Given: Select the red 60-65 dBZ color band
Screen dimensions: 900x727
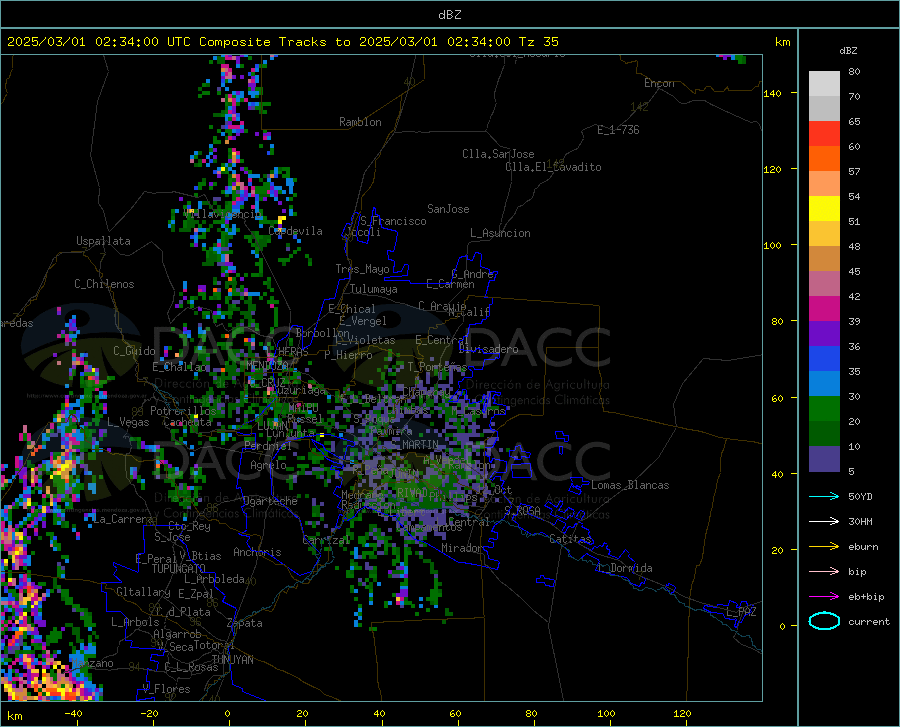Looking at the screenshot, I should (824, 134).
